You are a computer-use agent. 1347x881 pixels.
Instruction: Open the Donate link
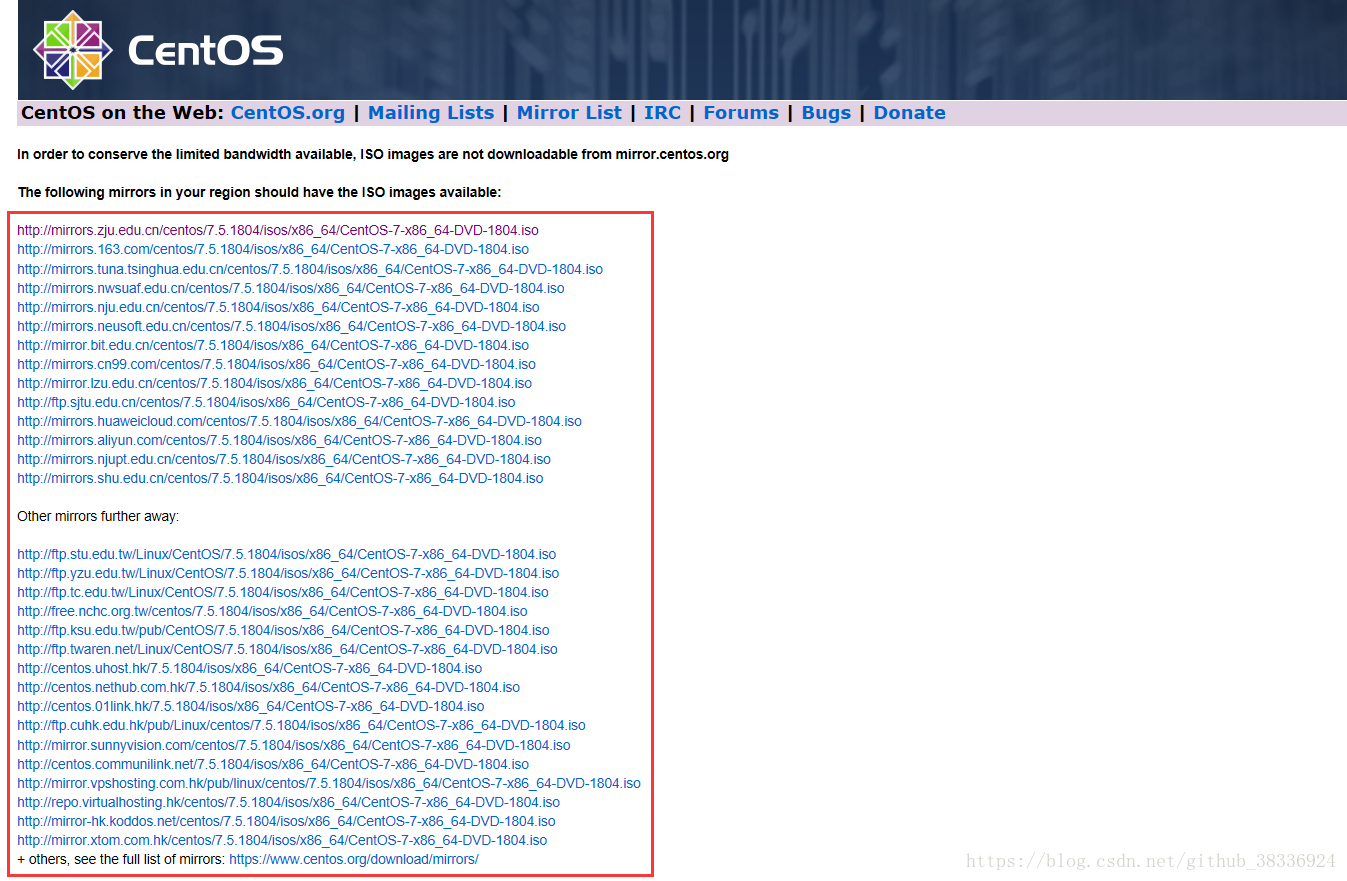pyautogui.click(x=910, y=113)
